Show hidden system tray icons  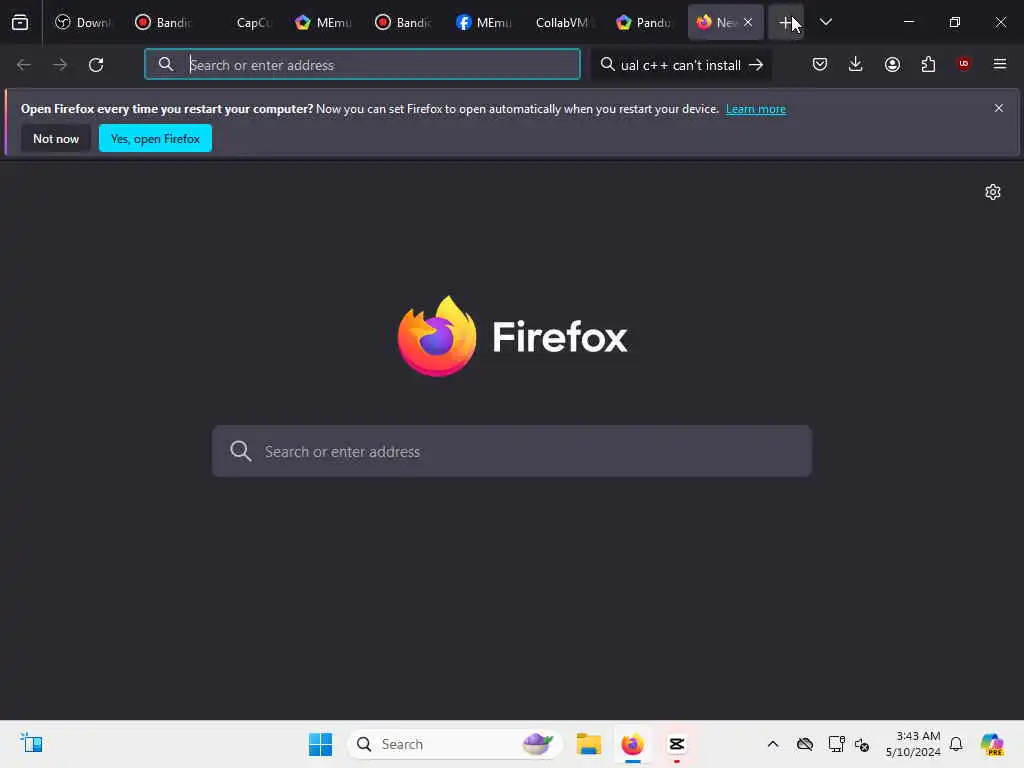pyautogui.click(x=773, y=744)
